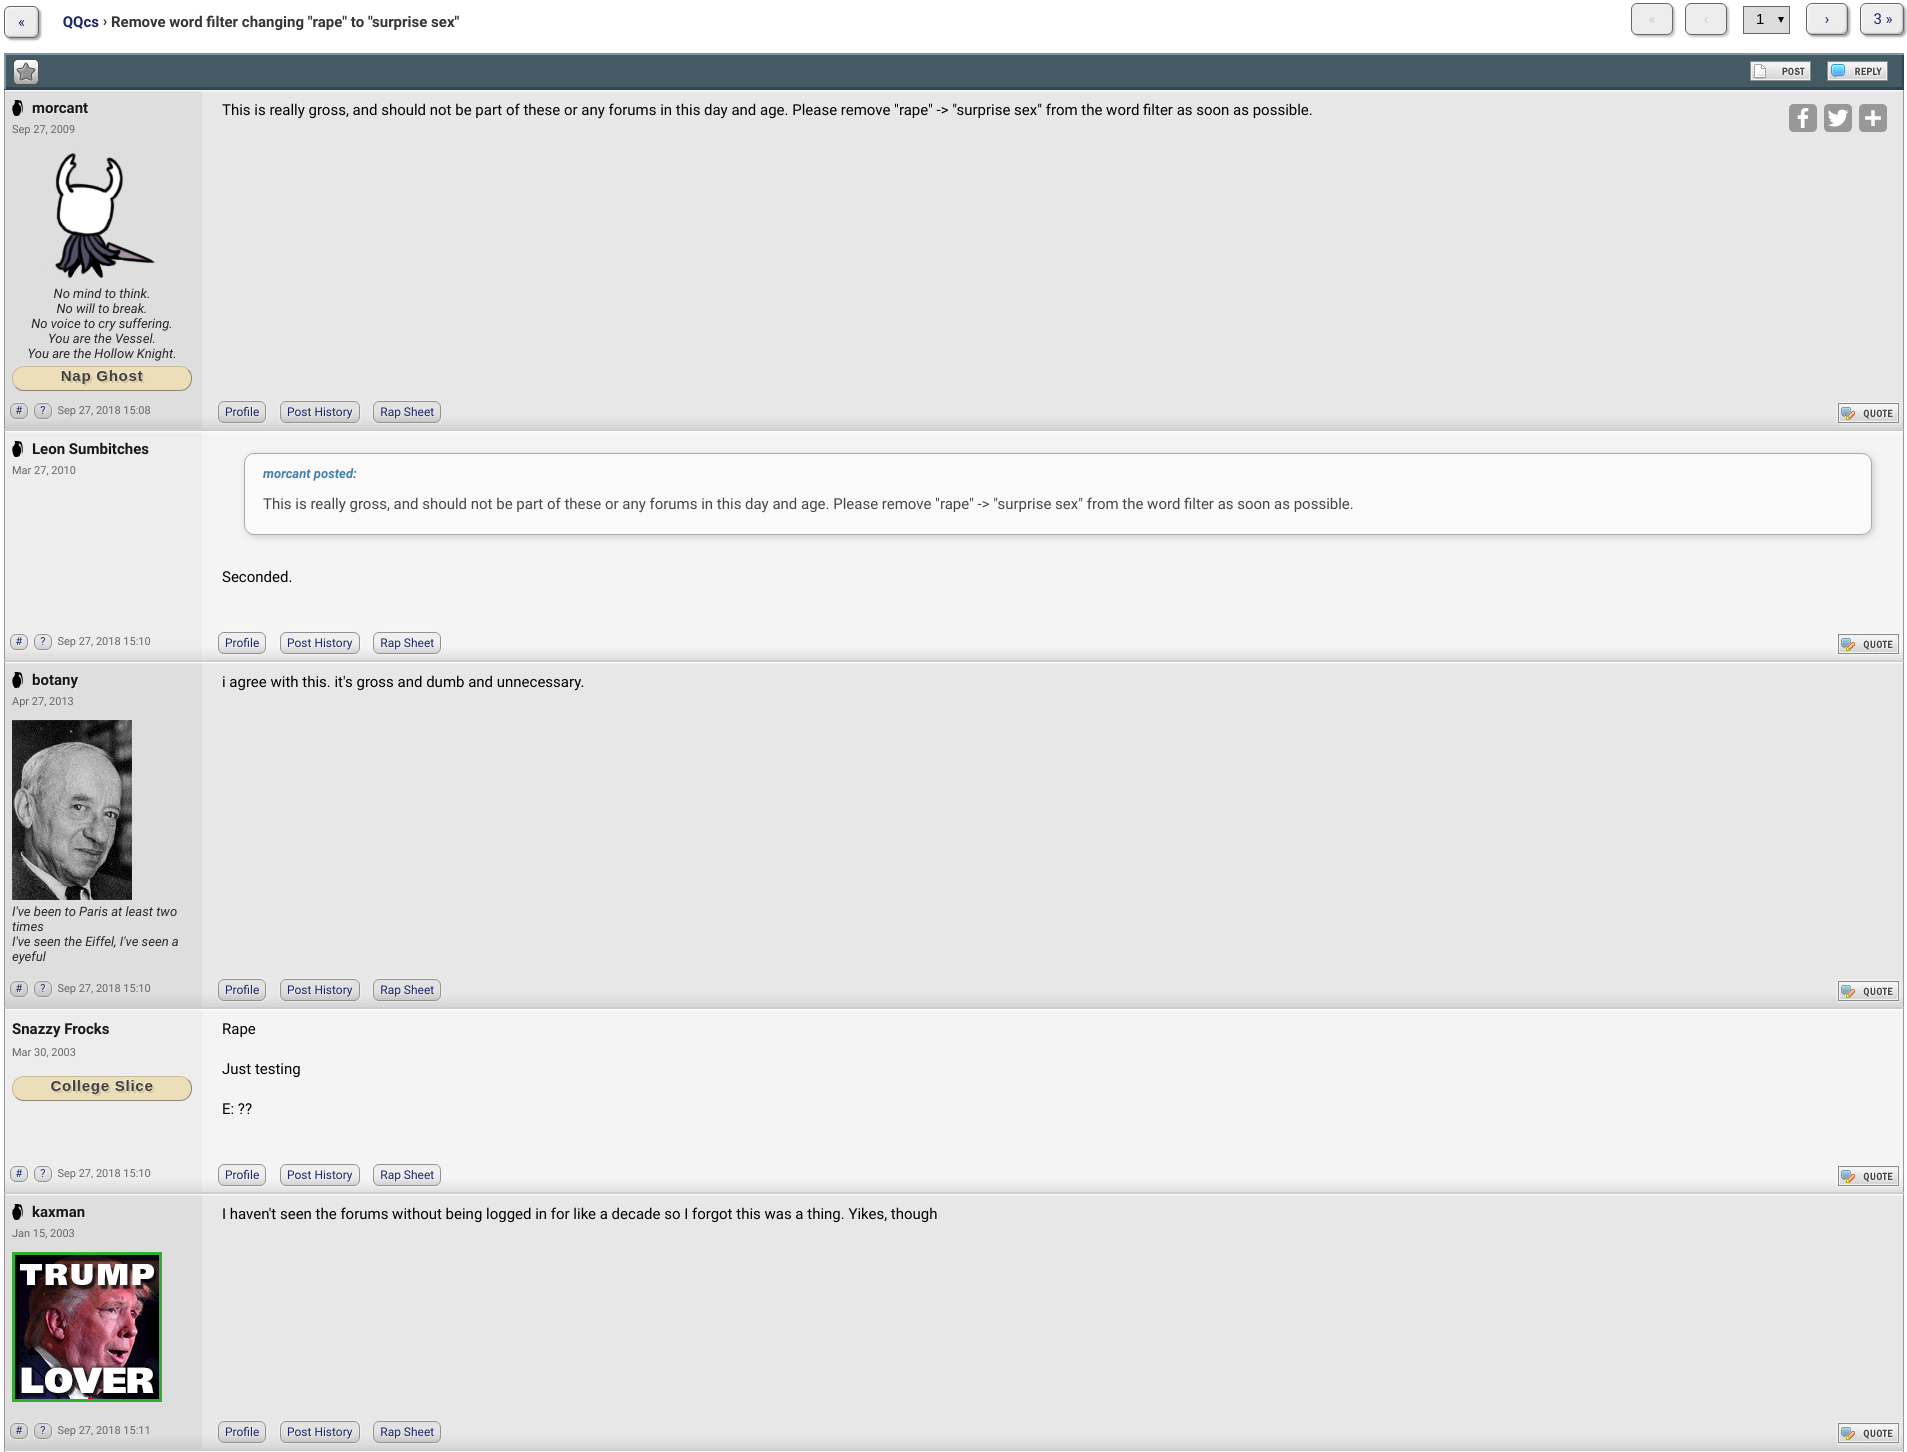Click the # permalink of morcant's post
The image size is (1907, 1452).
[19, 410]
